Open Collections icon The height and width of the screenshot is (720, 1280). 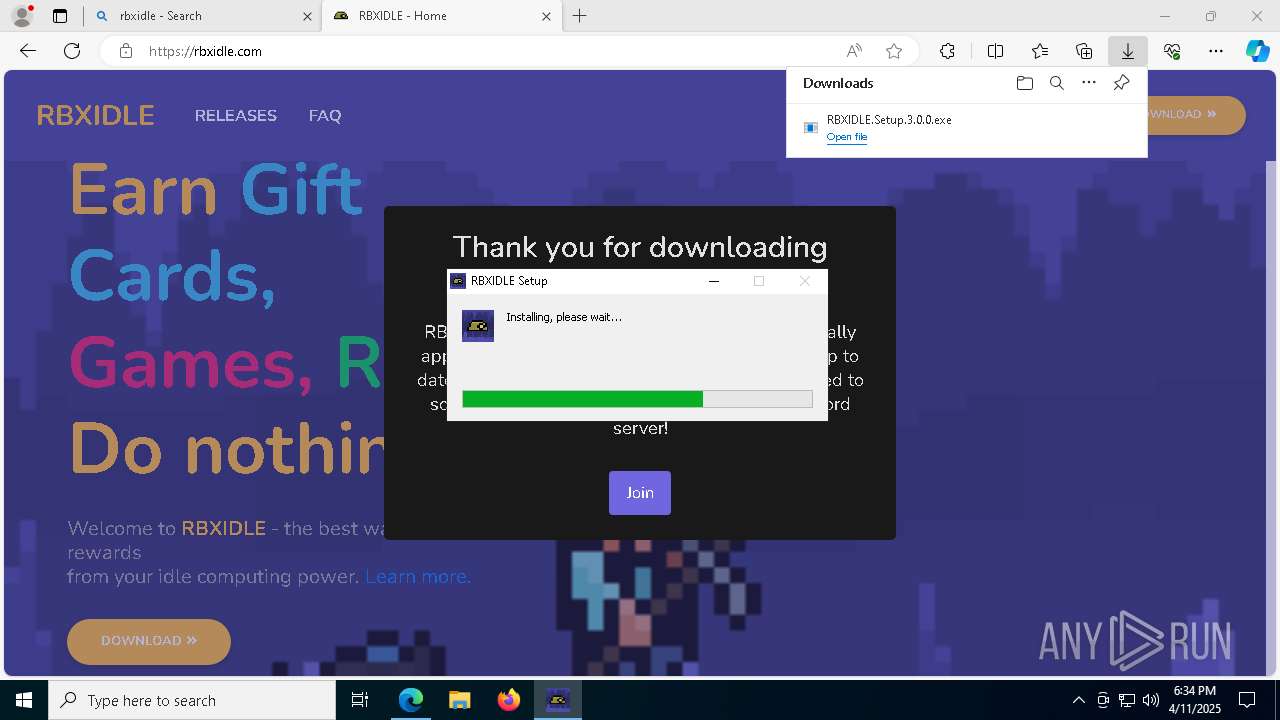1084,51
